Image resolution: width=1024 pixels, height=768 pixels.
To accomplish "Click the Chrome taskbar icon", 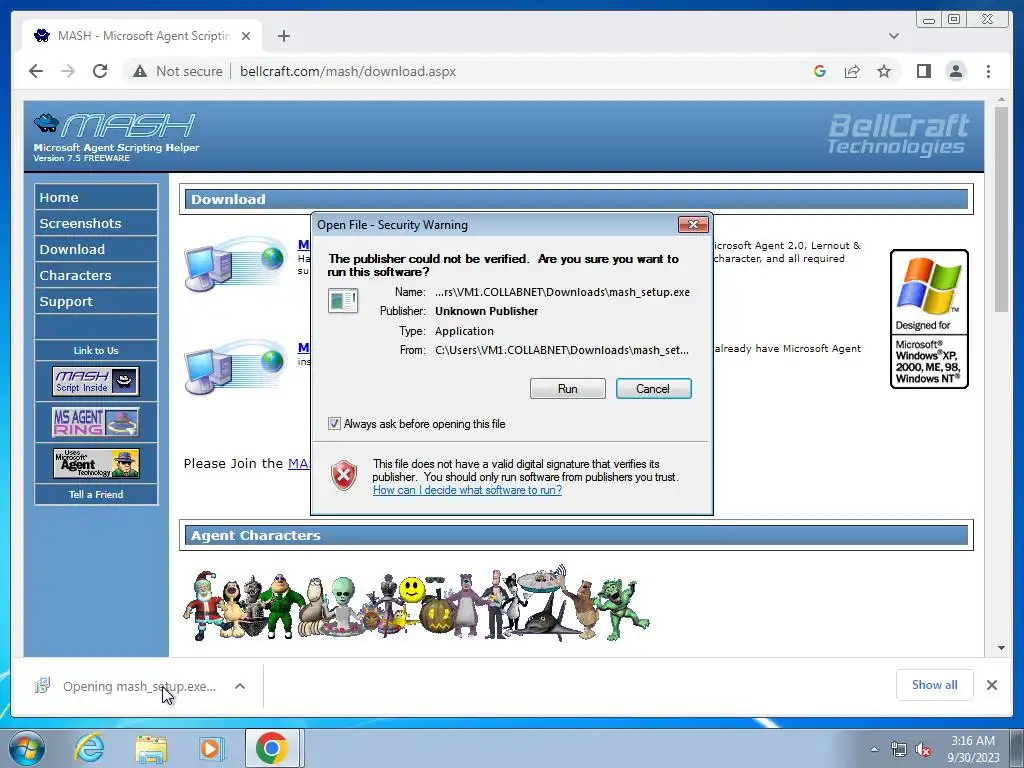I will (x=272, y=748).
